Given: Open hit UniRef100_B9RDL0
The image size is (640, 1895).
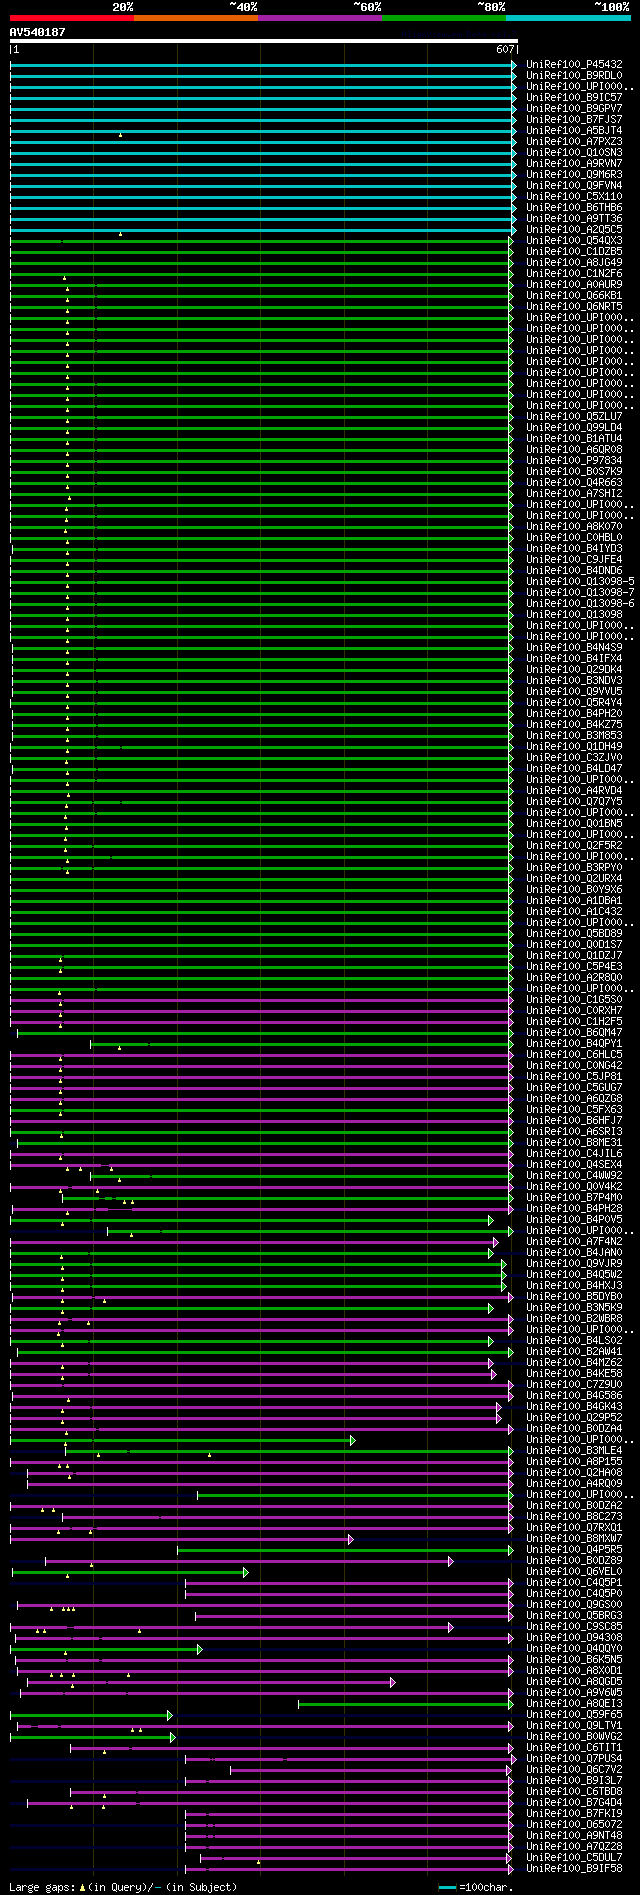Looking at the screenshot, I should point(574,75).
